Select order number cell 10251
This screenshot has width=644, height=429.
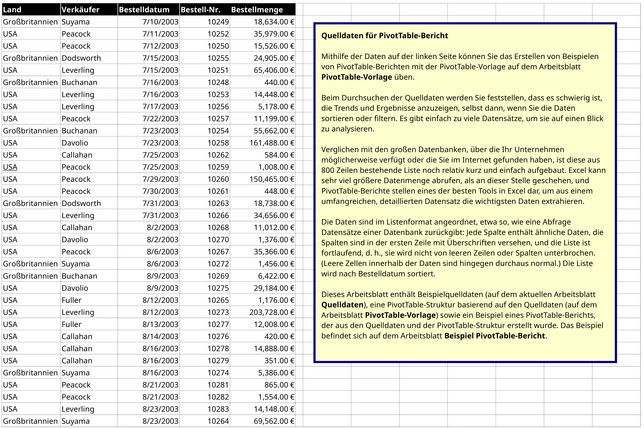coord(205,70)
